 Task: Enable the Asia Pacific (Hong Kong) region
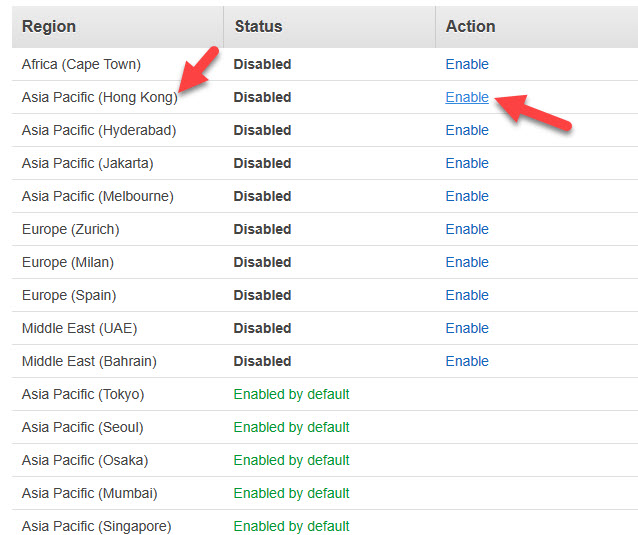pyautogui.click(x=467, y=97)
